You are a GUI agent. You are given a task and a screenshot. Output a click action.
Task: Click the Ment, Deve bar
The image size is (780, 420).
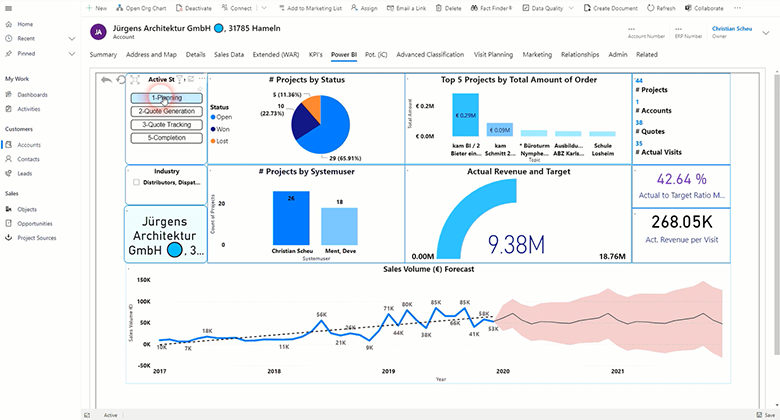[339, 226]
